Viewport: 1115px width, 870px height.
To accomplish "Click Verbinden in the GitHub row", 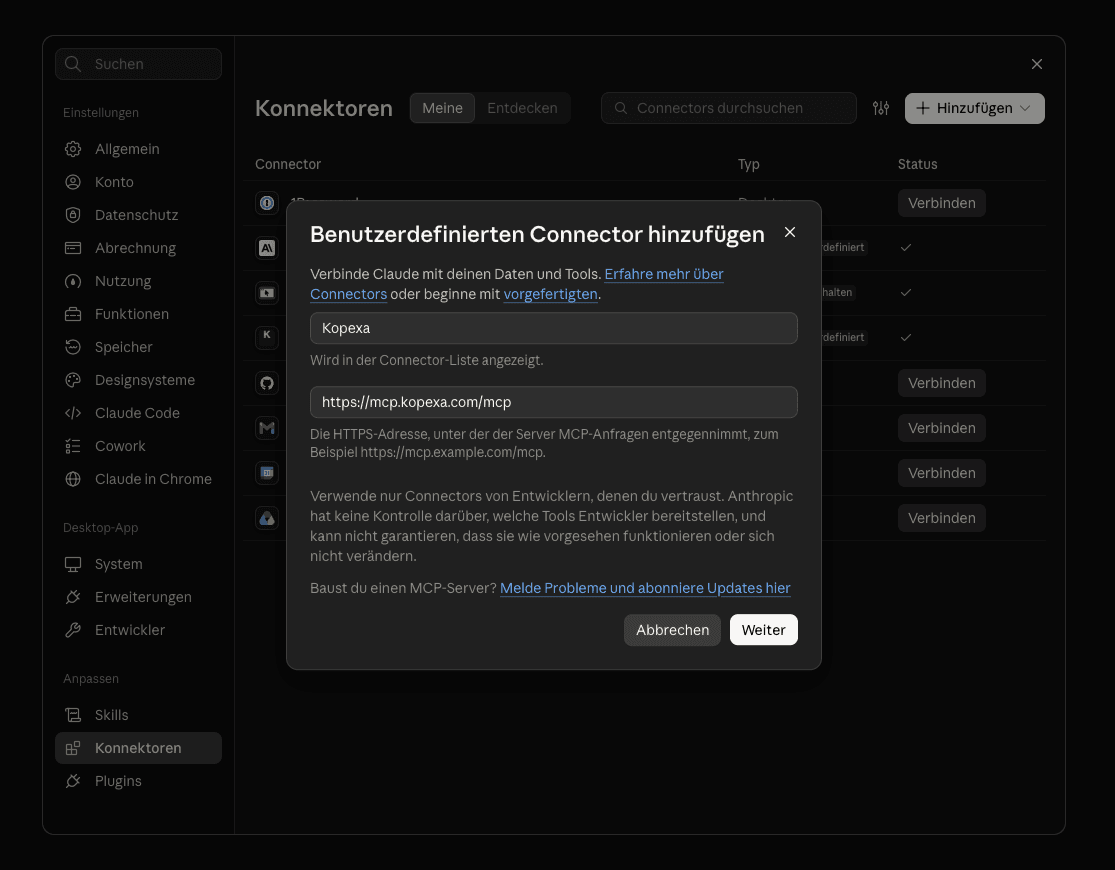I will pyautogui.click(x=941, y=383).
